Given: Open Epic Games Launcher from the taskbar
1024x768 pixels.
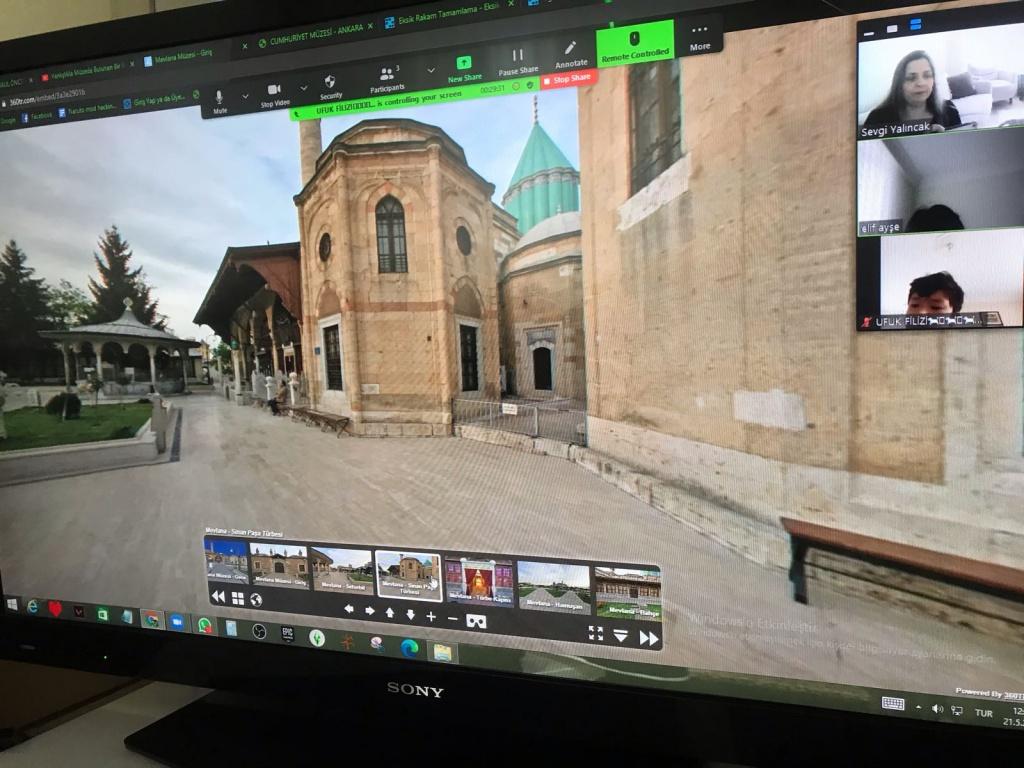Looking at the screenshot, I should (x=287, y=634).
